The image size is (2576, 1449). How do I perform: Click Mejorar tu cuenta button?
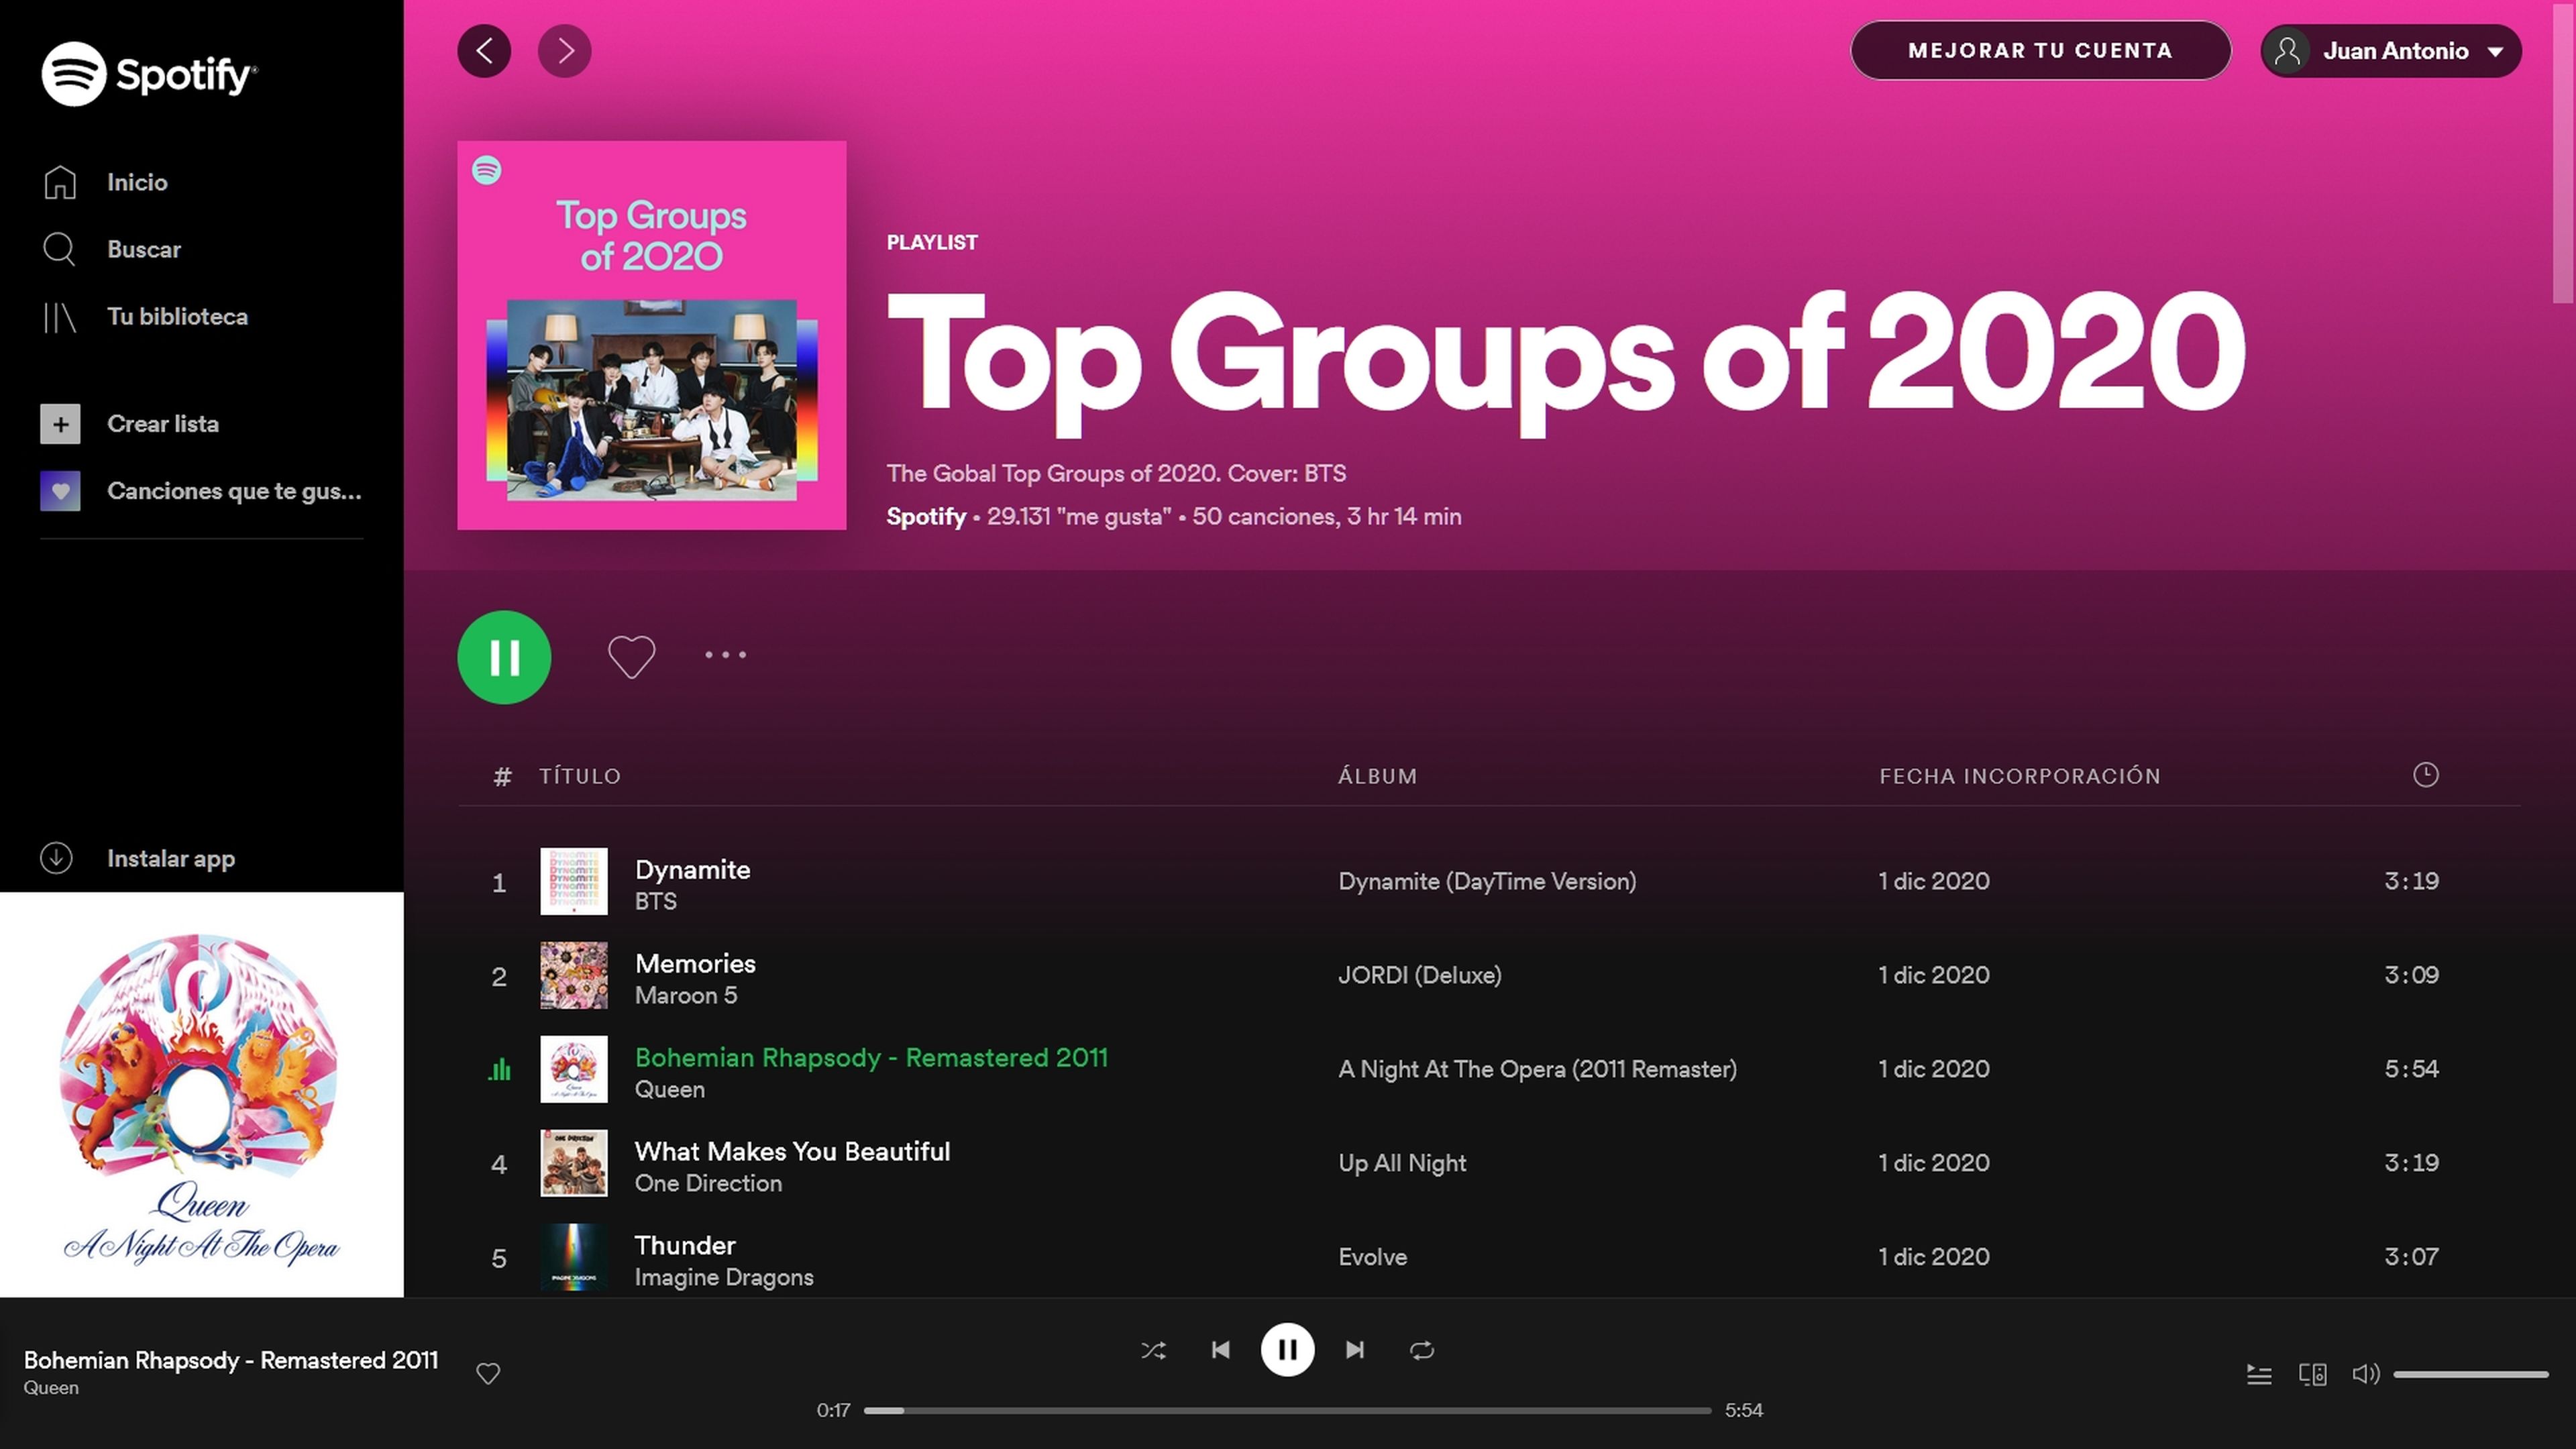click(2040, 50)
